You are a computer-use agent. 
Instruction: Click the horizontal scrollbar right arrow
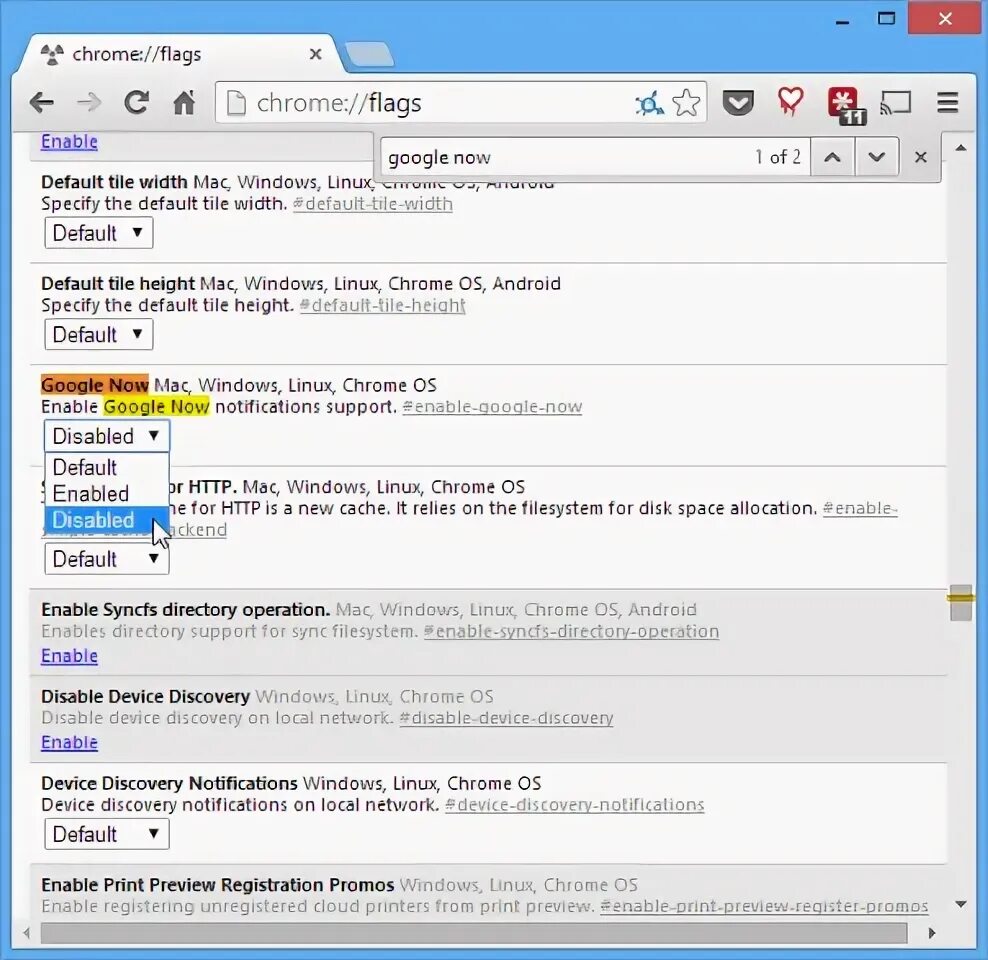point(932,933)
